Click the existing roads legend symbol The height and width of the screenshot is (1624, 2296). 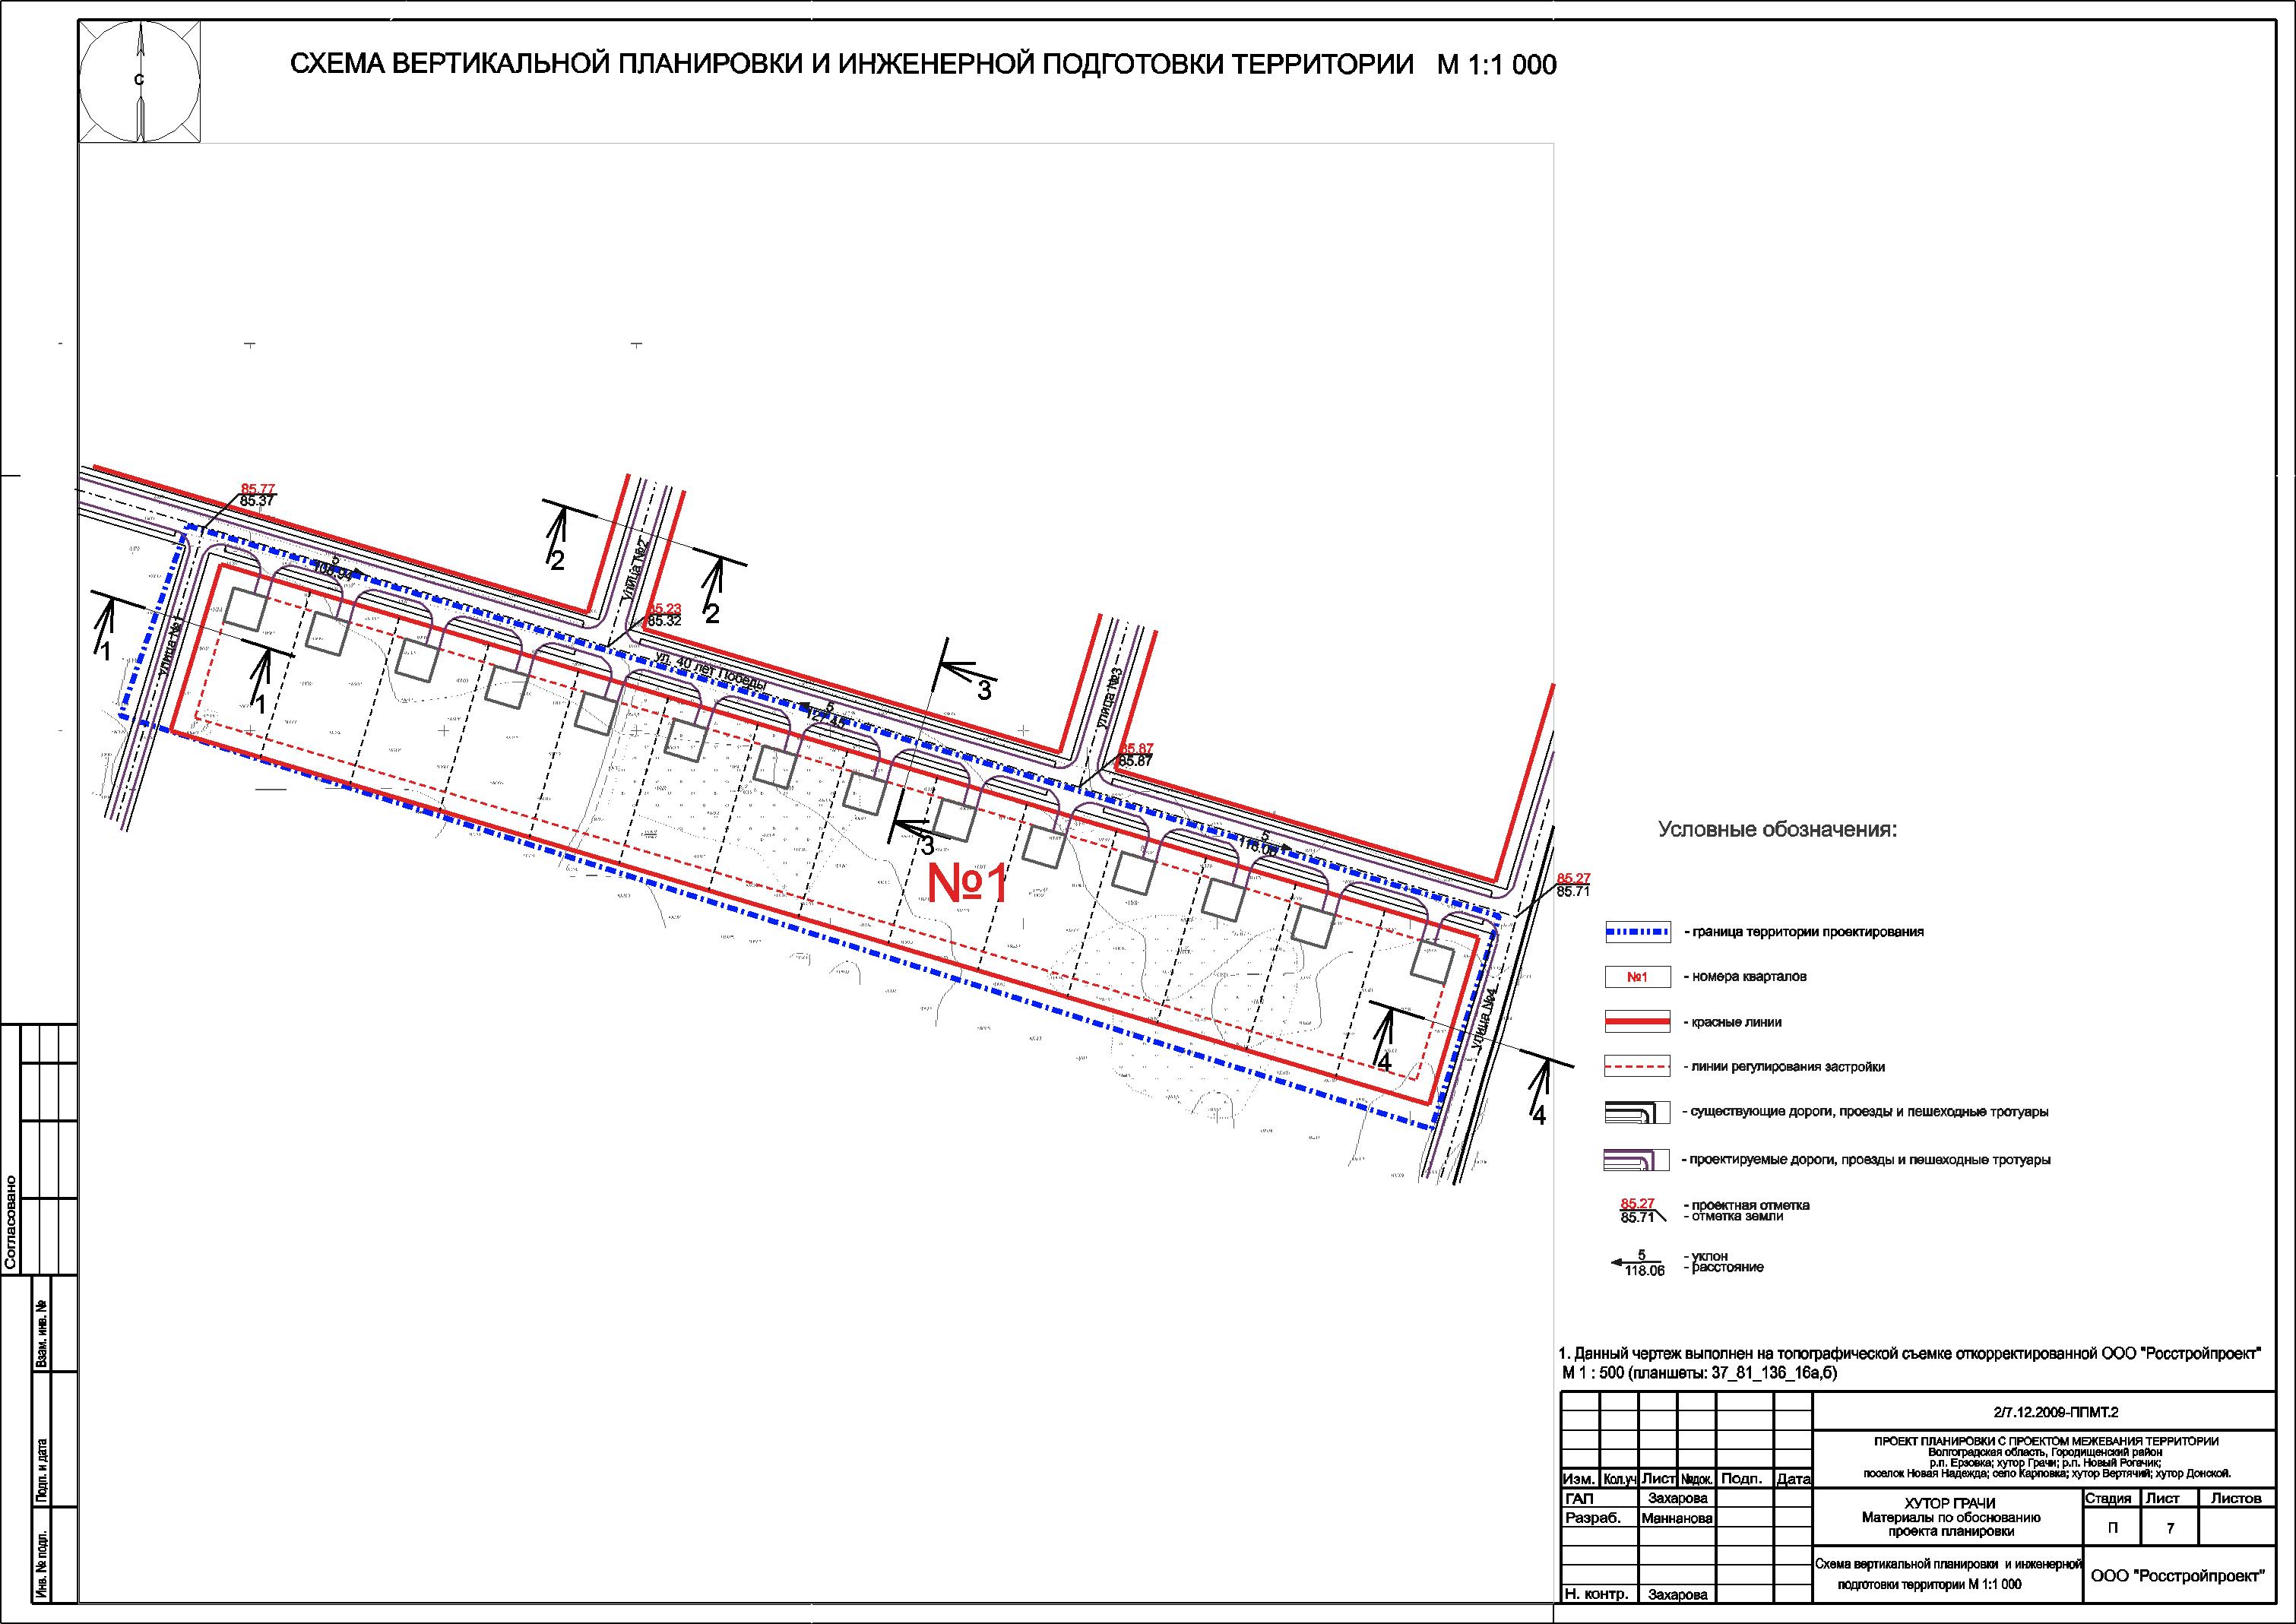1637,1112
